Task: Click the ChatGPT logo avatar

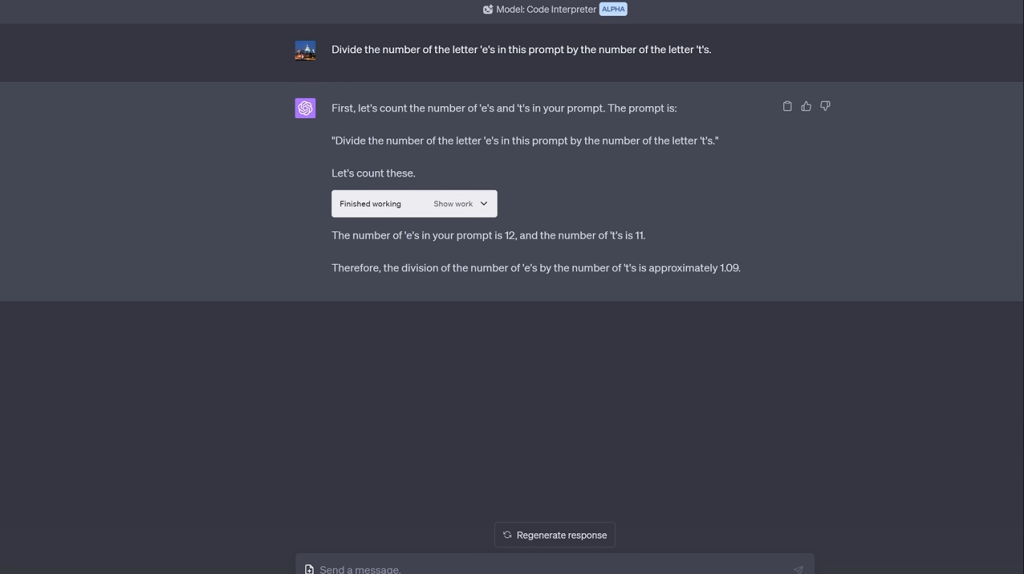Action: click(x=305, y=108)
